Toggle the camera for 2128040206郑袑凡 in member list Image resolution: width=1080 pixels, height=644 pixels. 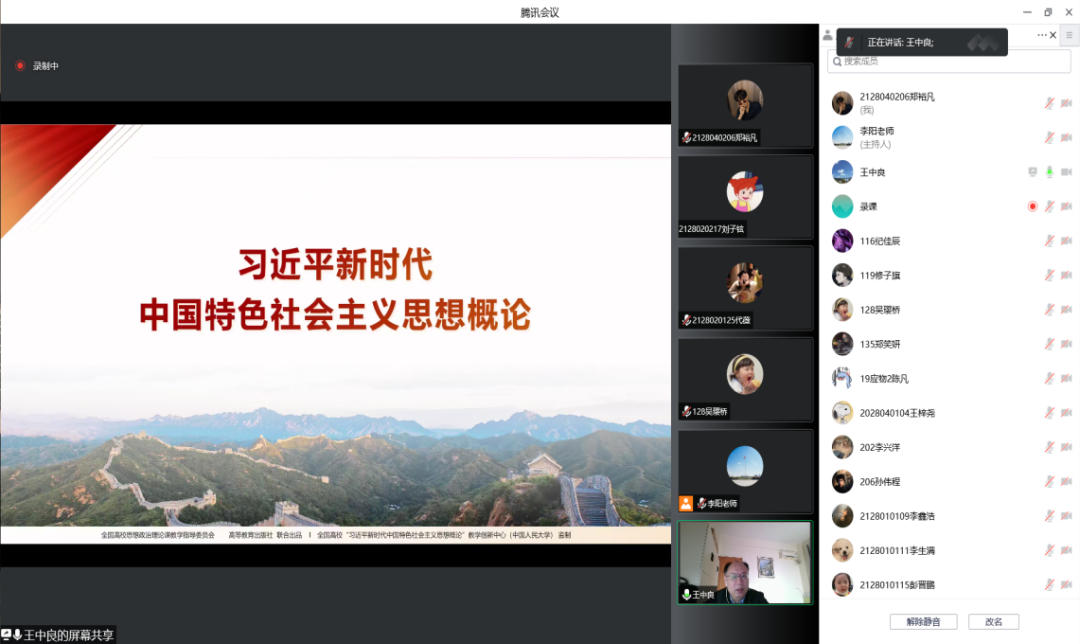click(1066, 103)
